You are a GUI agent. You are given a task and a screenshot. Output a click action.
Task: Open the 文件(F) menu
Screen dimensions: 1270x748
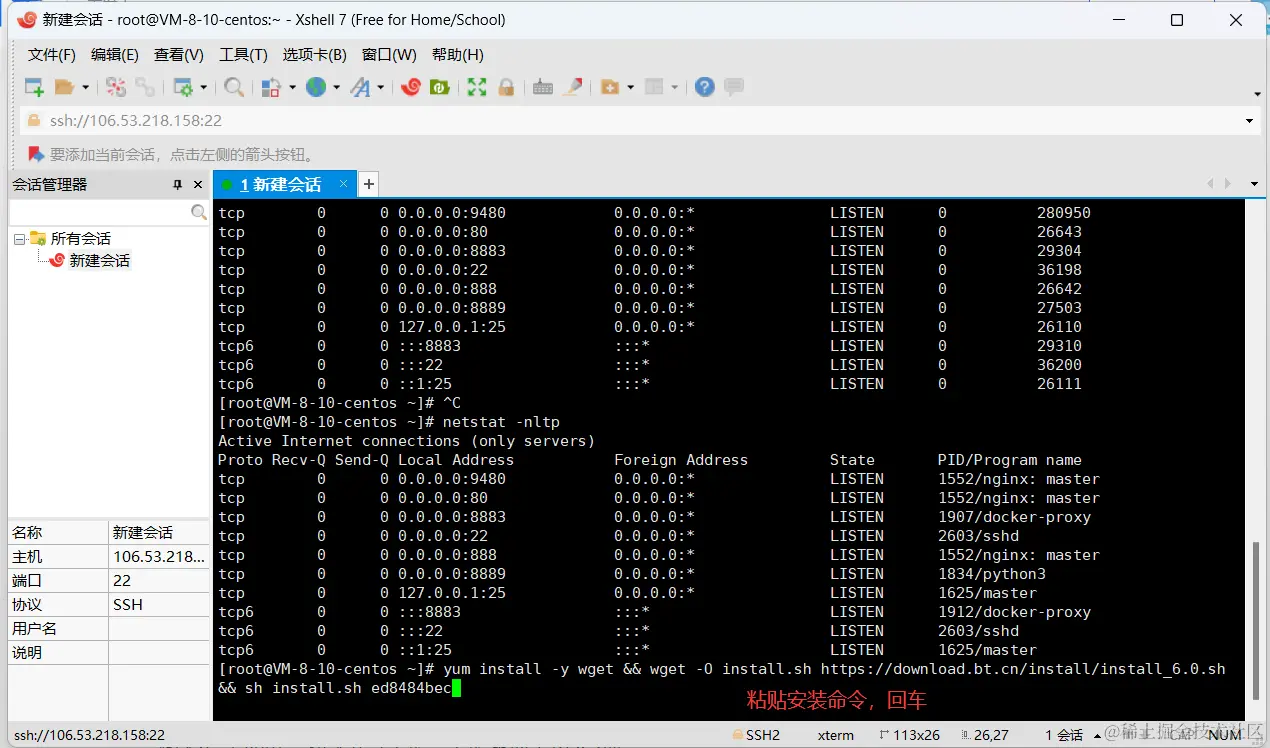(x=52, y=54)
